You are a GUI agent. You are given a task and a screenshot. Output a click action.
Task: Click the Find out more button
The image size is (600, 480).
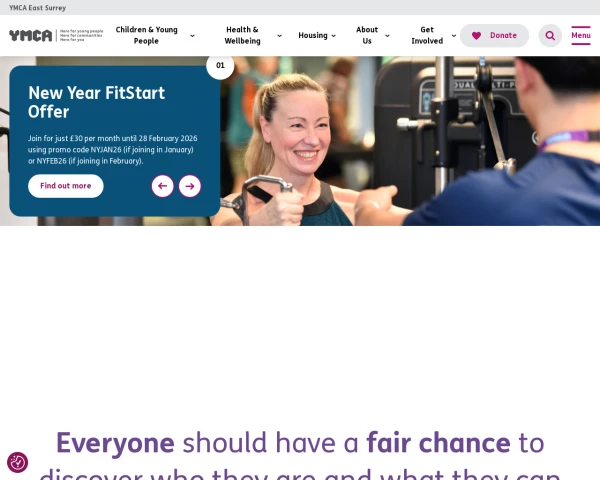pyautogui.click(x=65, y=186)
